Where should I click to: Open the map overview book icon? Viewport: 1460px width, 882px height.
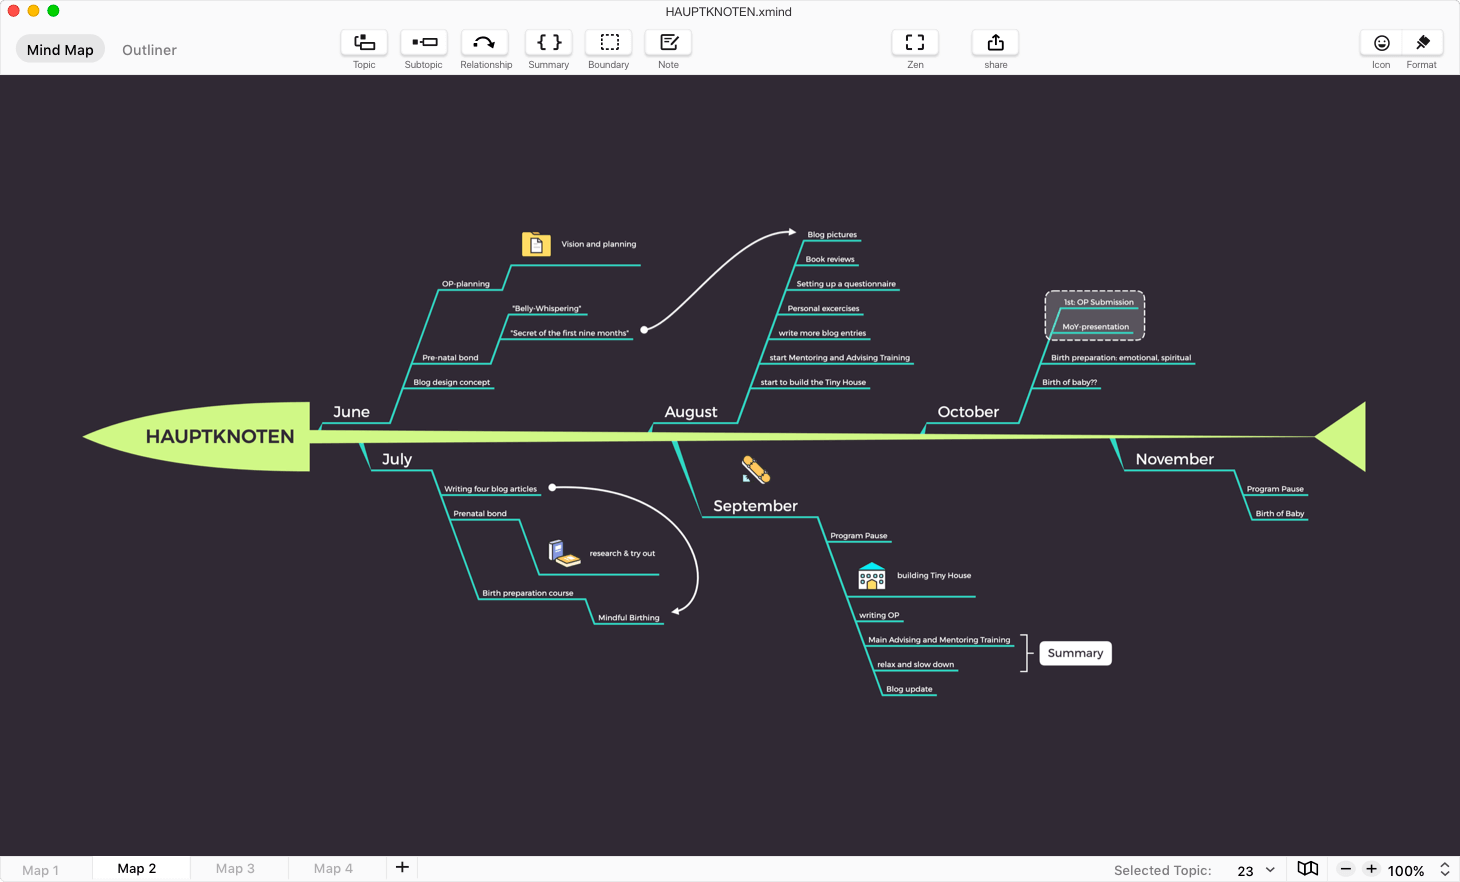click(x=1308, y=869)
